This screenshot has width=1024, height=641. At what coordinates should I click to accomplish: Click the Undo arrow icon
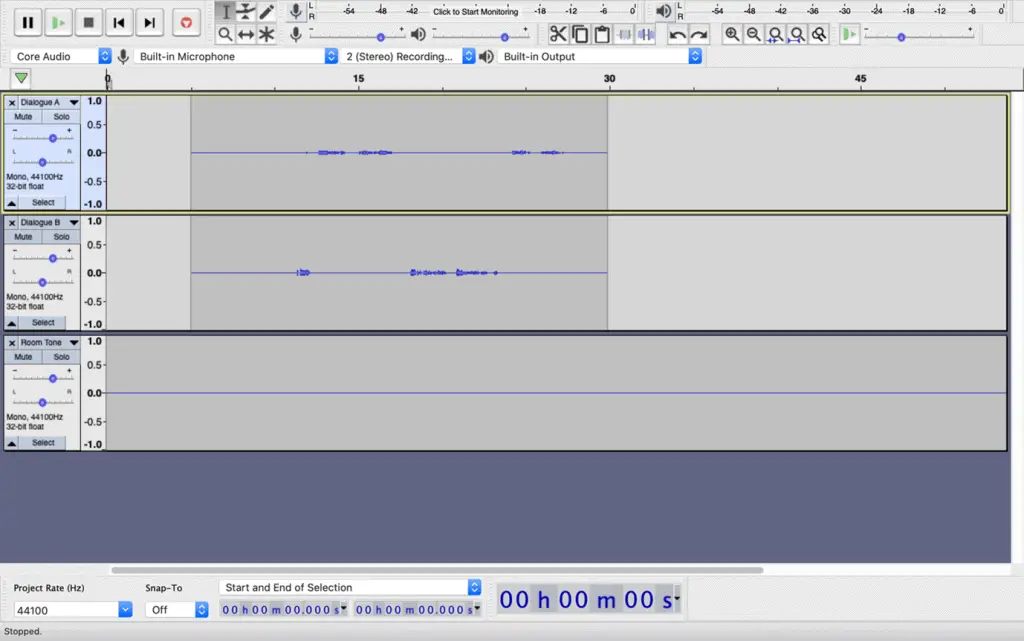click(677, 34)
